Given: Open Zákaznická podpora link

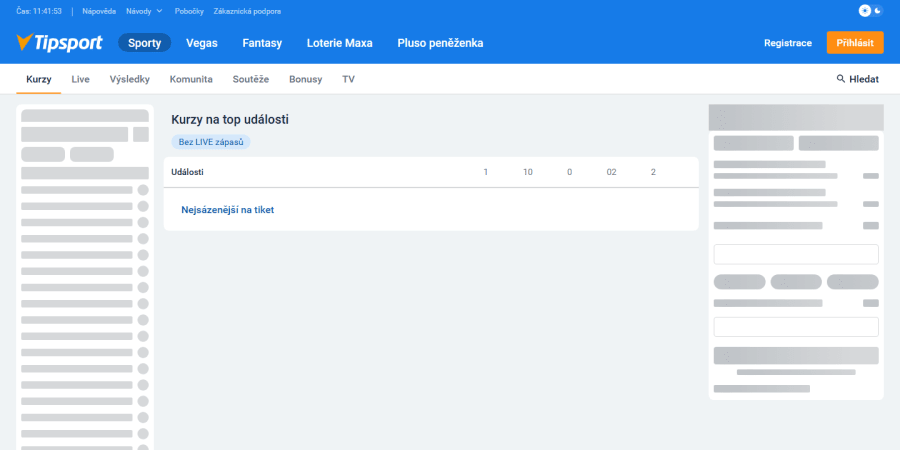Looking at the screenshot, I should coord(247,11).
